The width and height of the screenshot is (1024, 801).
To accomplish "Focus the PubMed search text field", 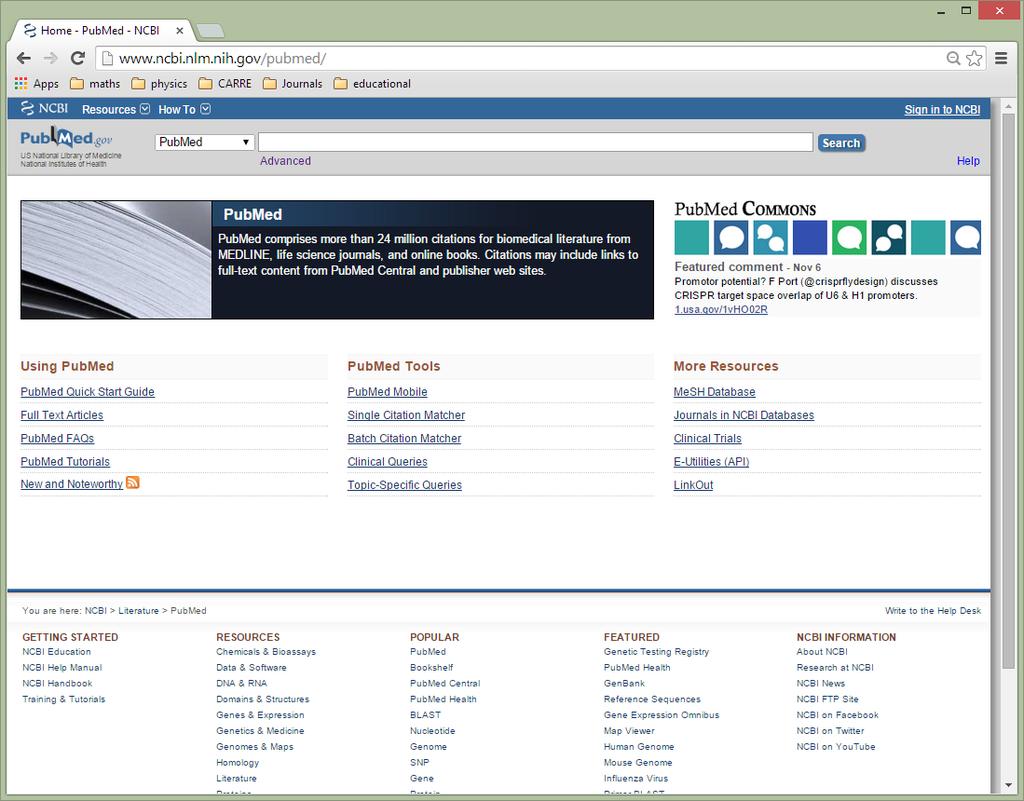I will click(536, 142).
